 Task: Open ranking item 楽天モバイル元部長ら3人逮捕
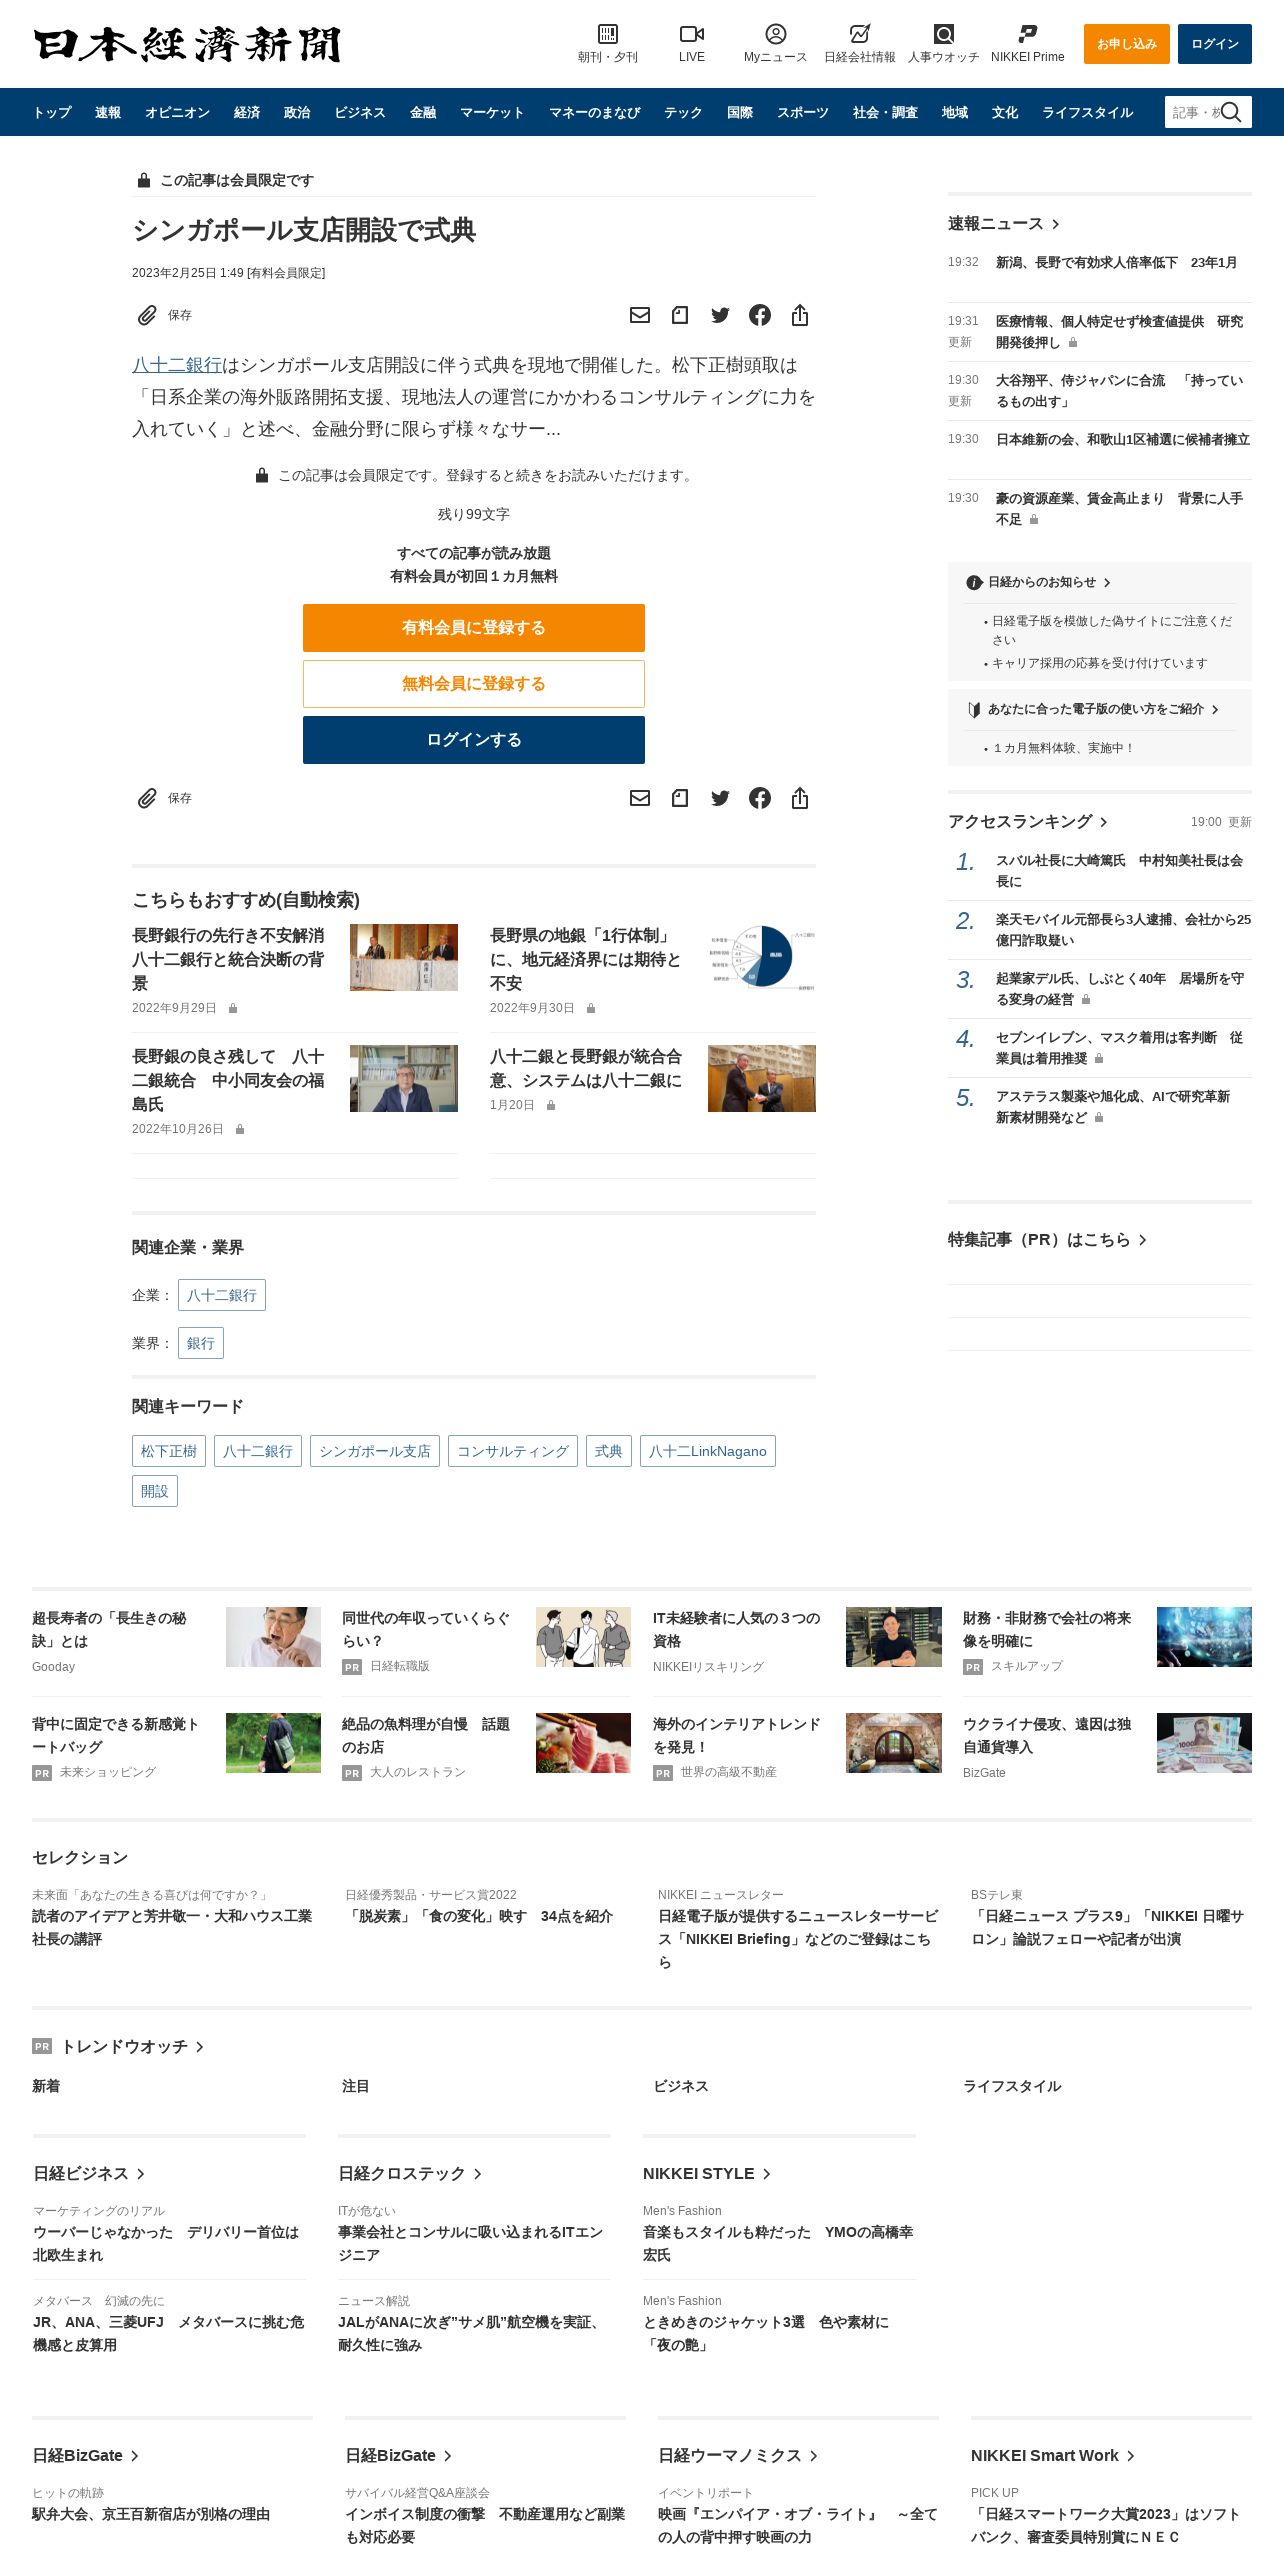[1123, 930]
